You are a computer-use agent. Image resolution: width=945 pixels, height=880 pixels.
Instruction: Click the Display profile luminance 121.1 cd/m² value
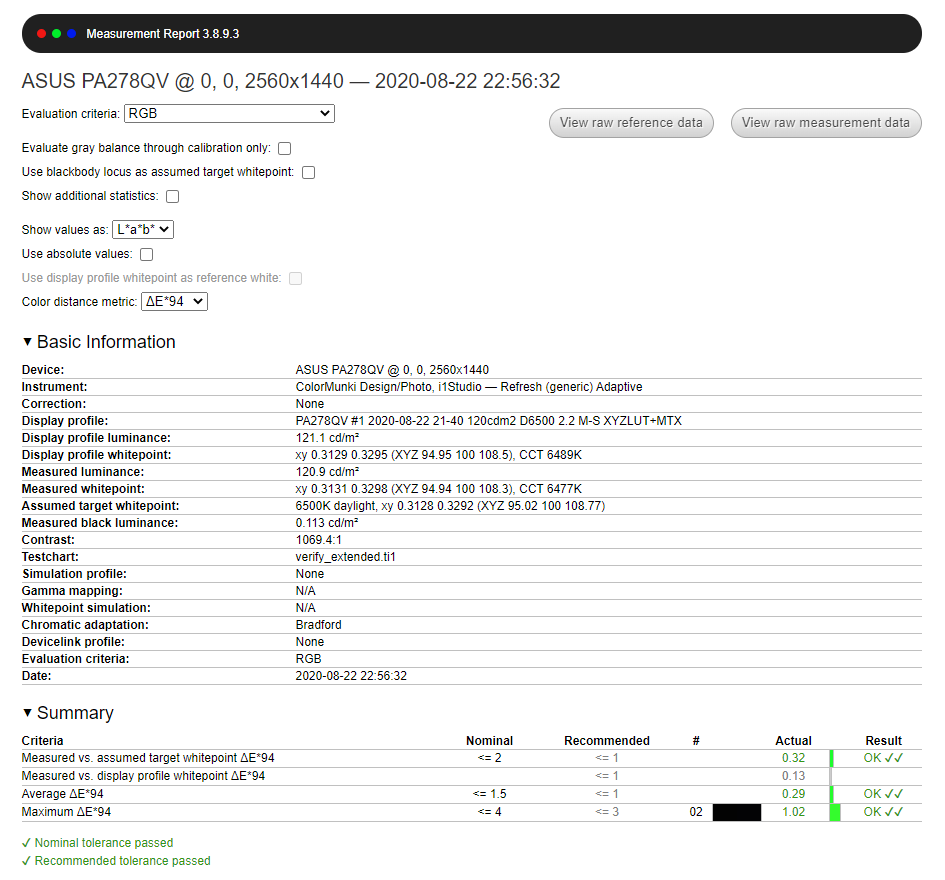[x=327, y=438]
